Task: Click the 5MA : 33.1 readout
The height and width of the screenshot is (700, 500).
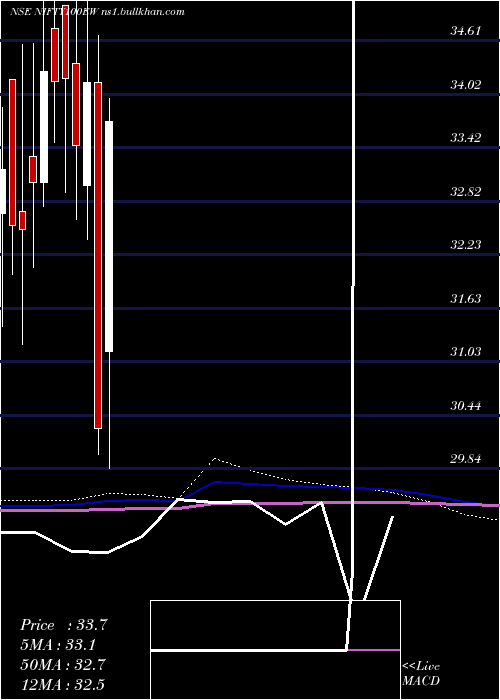Action: 58,645
